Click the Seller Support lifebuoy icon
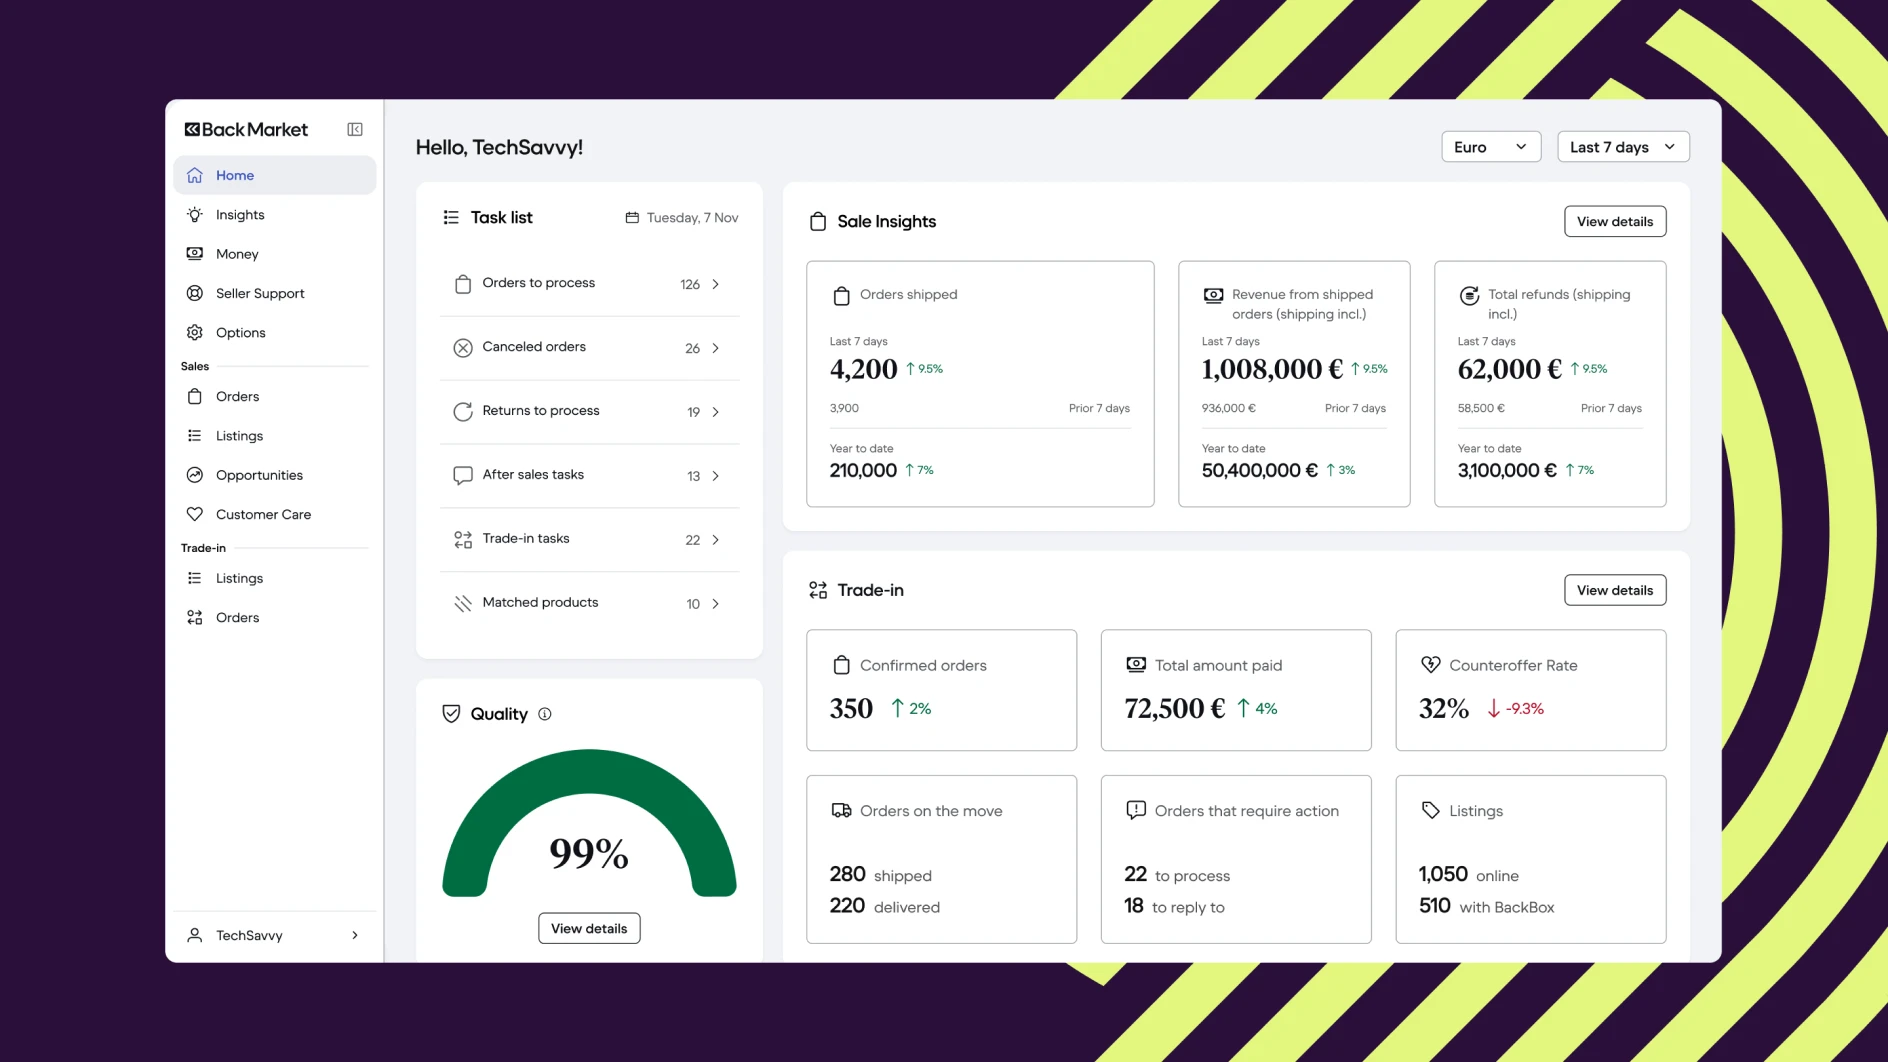The width and height of the screenshot is (1888, 1062). 195,293
